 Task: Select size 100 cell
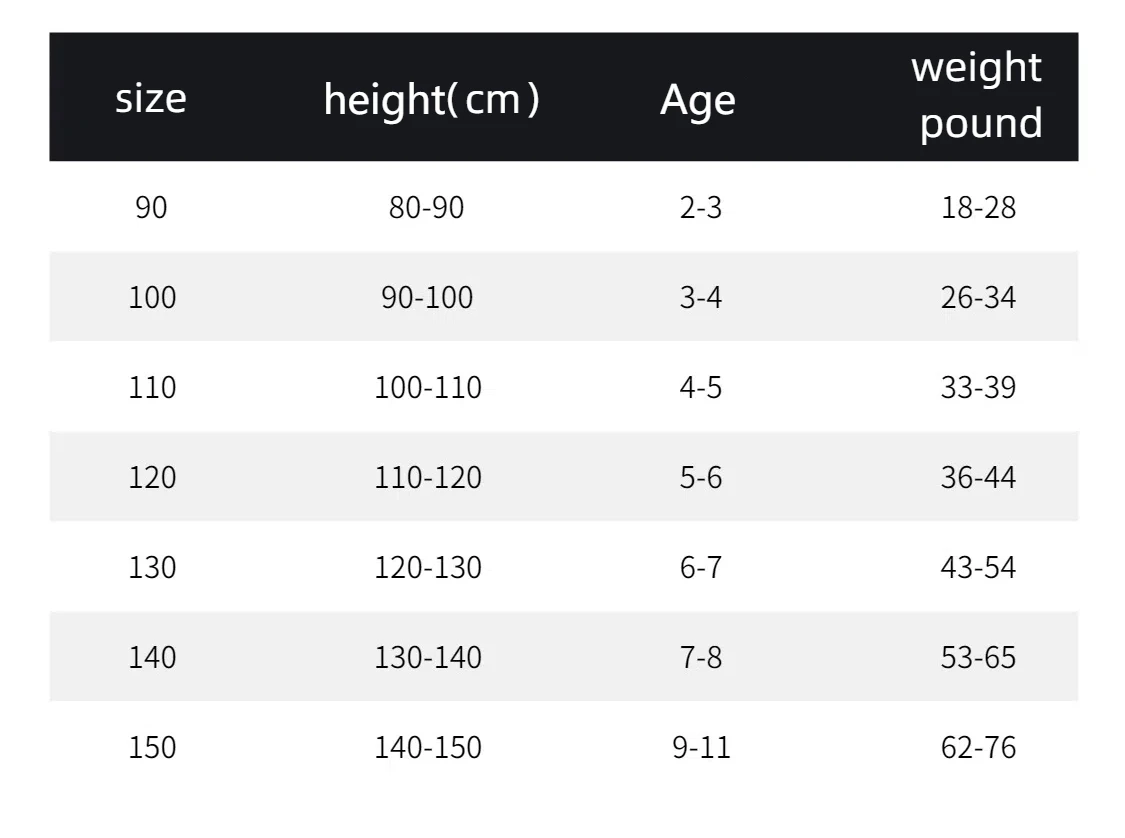tap(152, 297)
